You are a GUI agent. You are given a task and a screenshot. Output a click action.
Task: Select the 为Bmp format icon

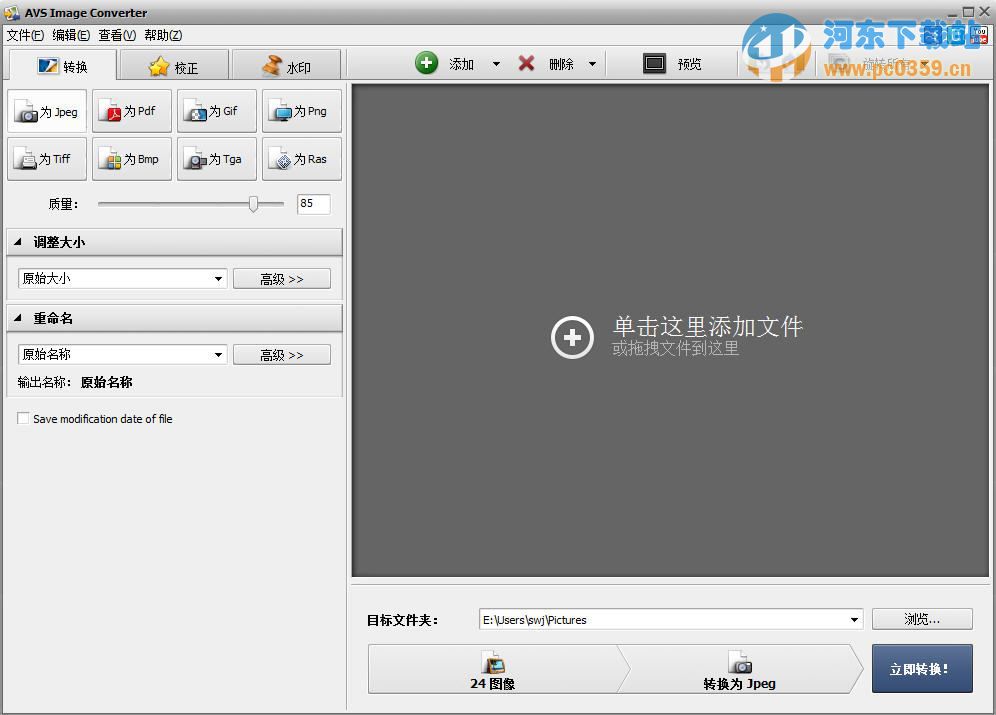click(x=131, y=158)
